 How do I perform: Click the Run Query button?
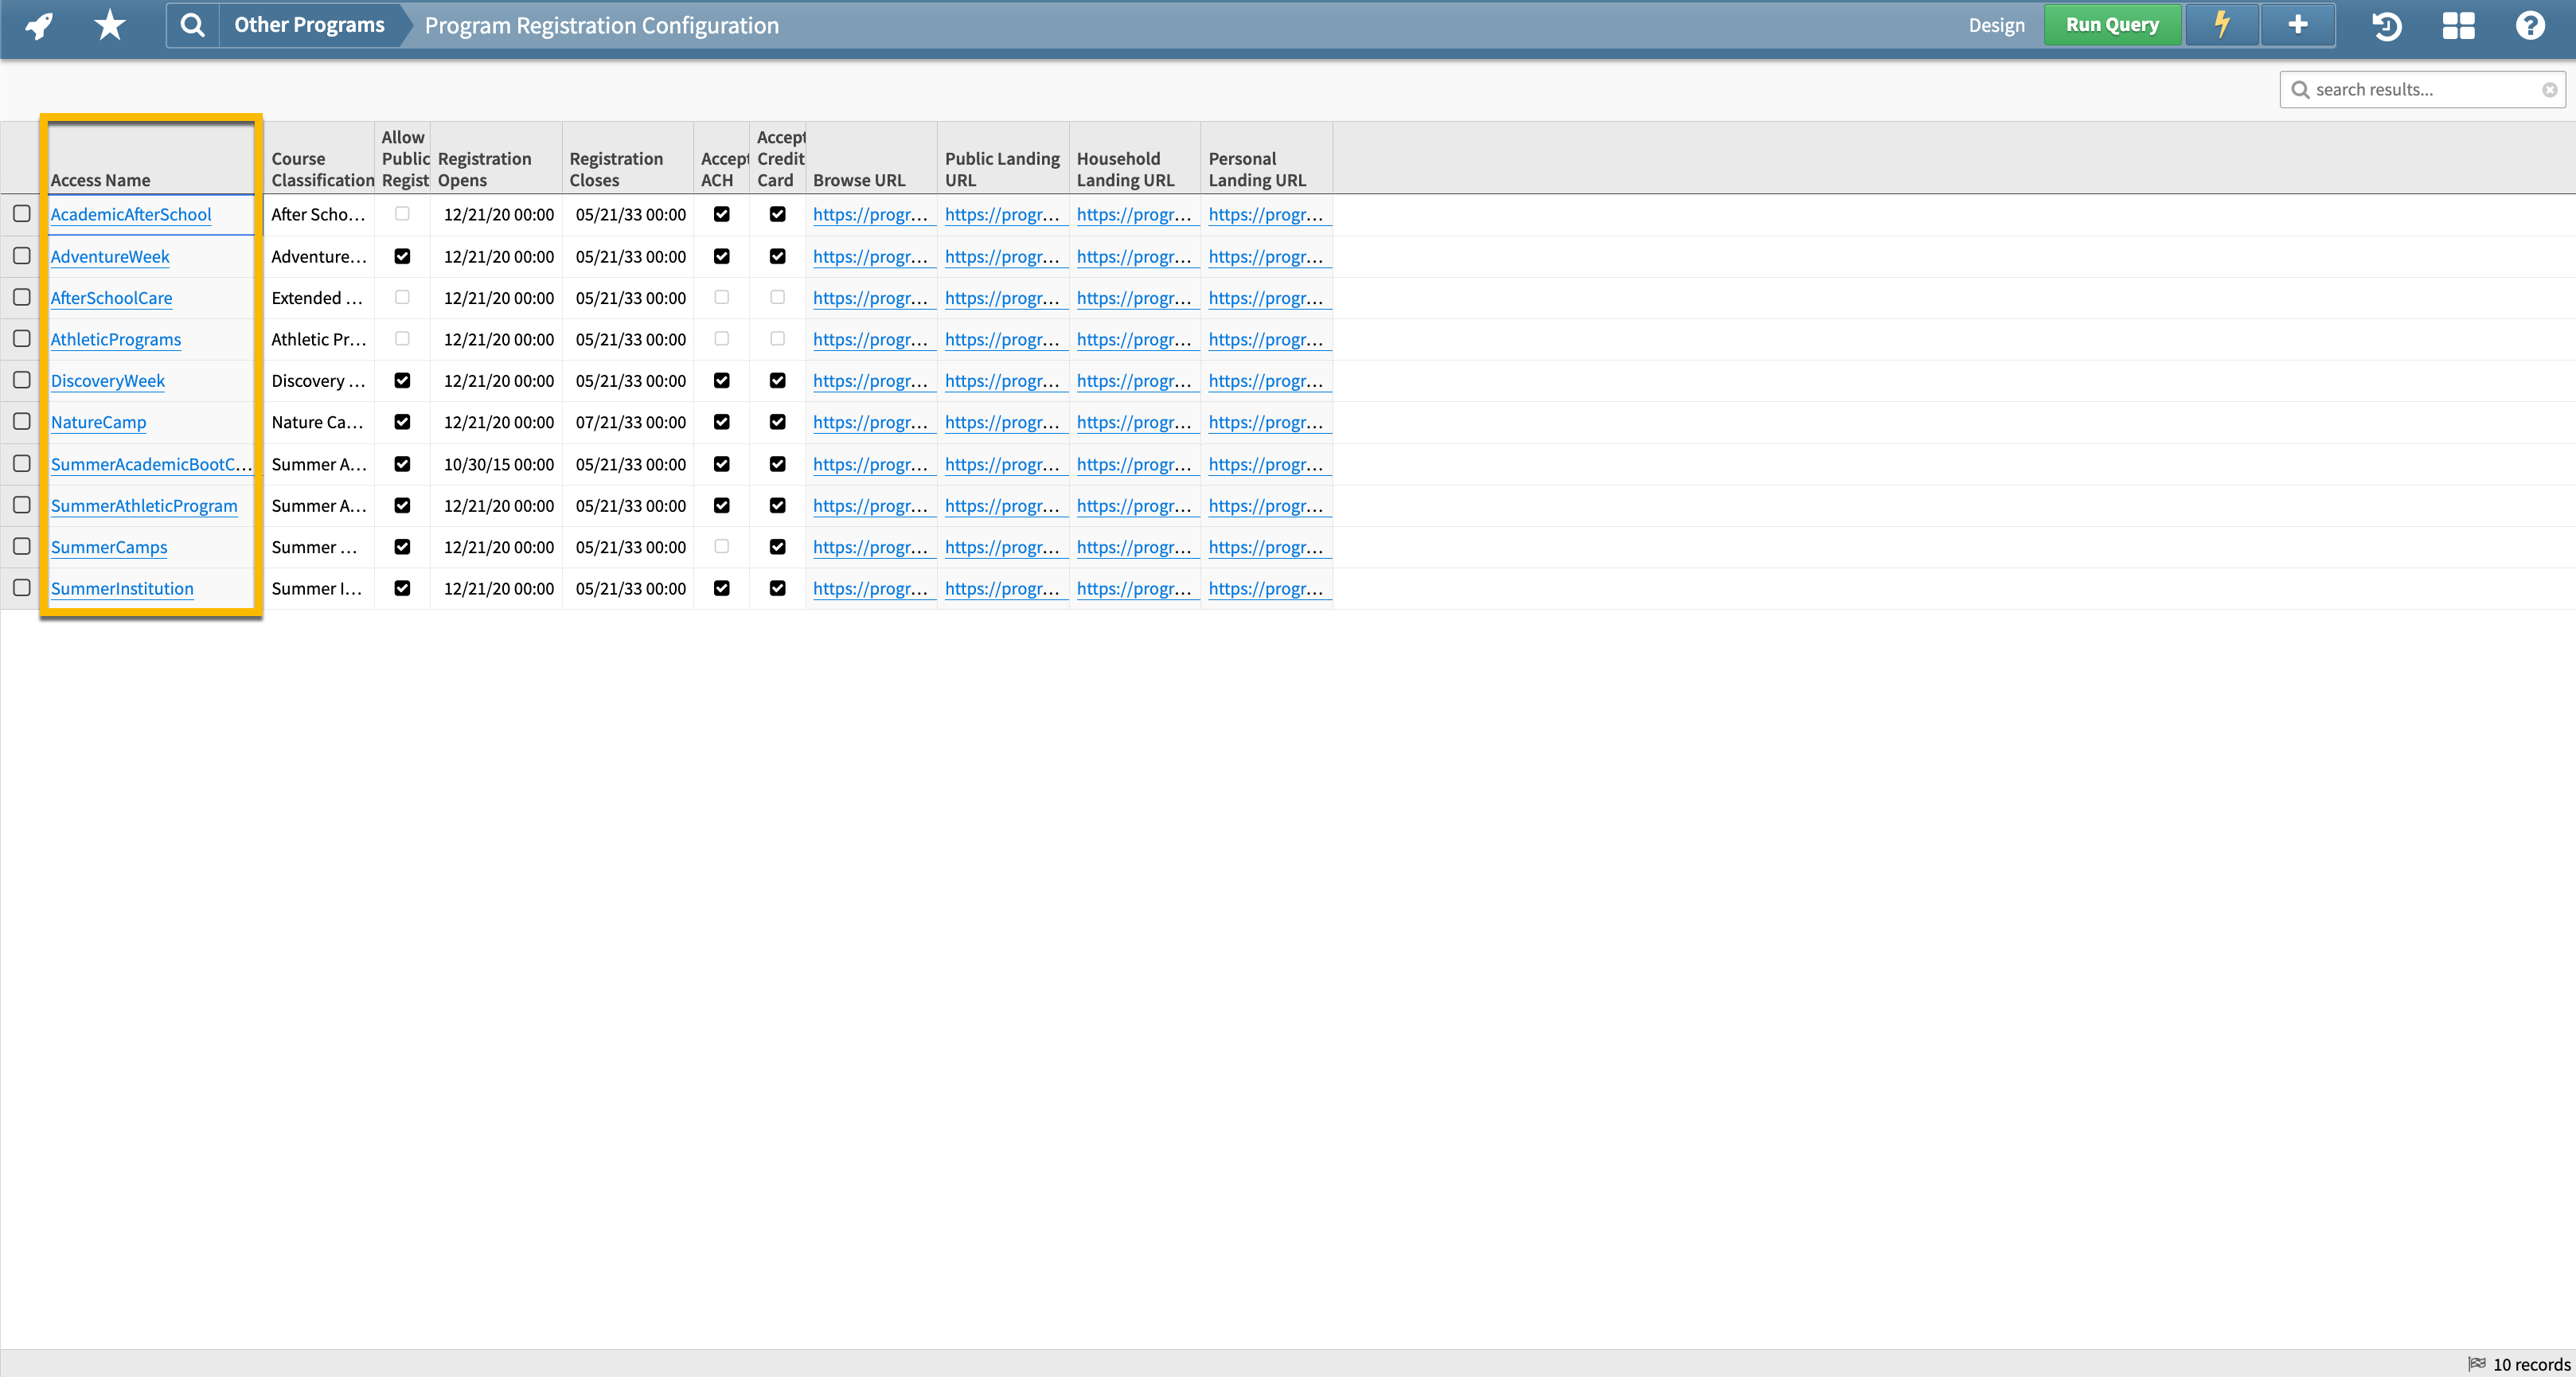pyautogui.click(x=2112, y=24)
